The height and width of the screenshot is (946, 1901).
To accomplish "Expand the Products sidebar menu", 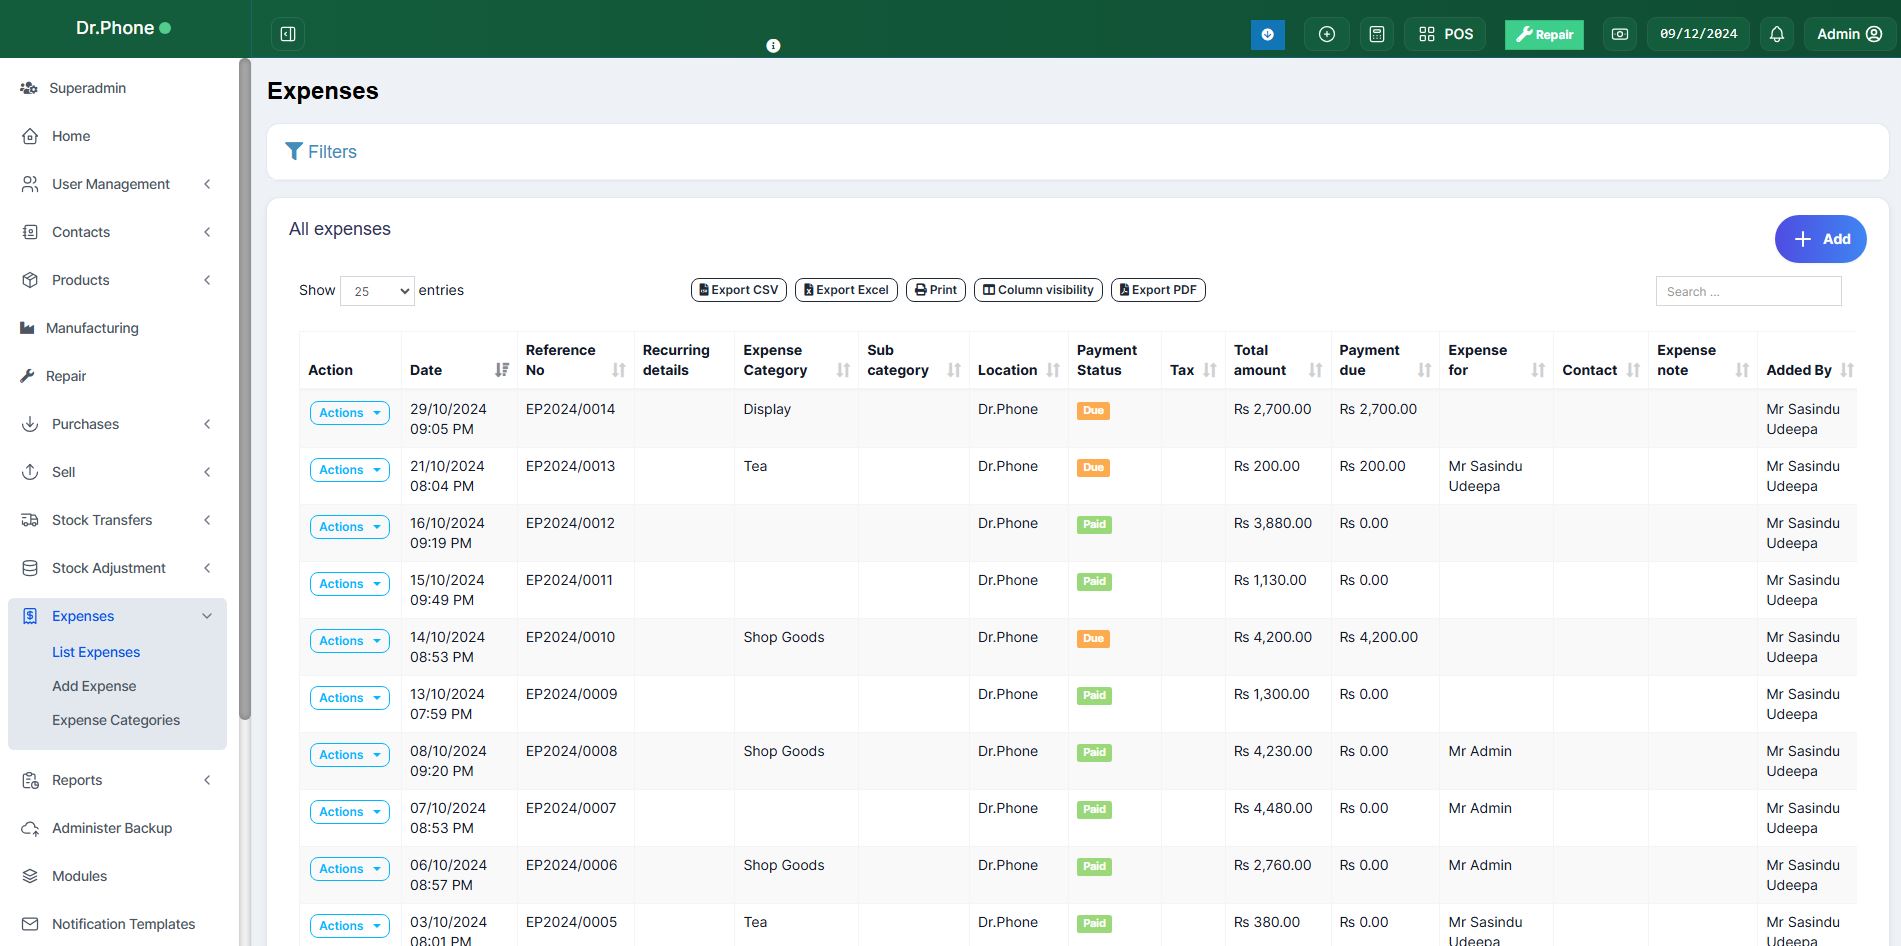I will [x=80, y=280].
